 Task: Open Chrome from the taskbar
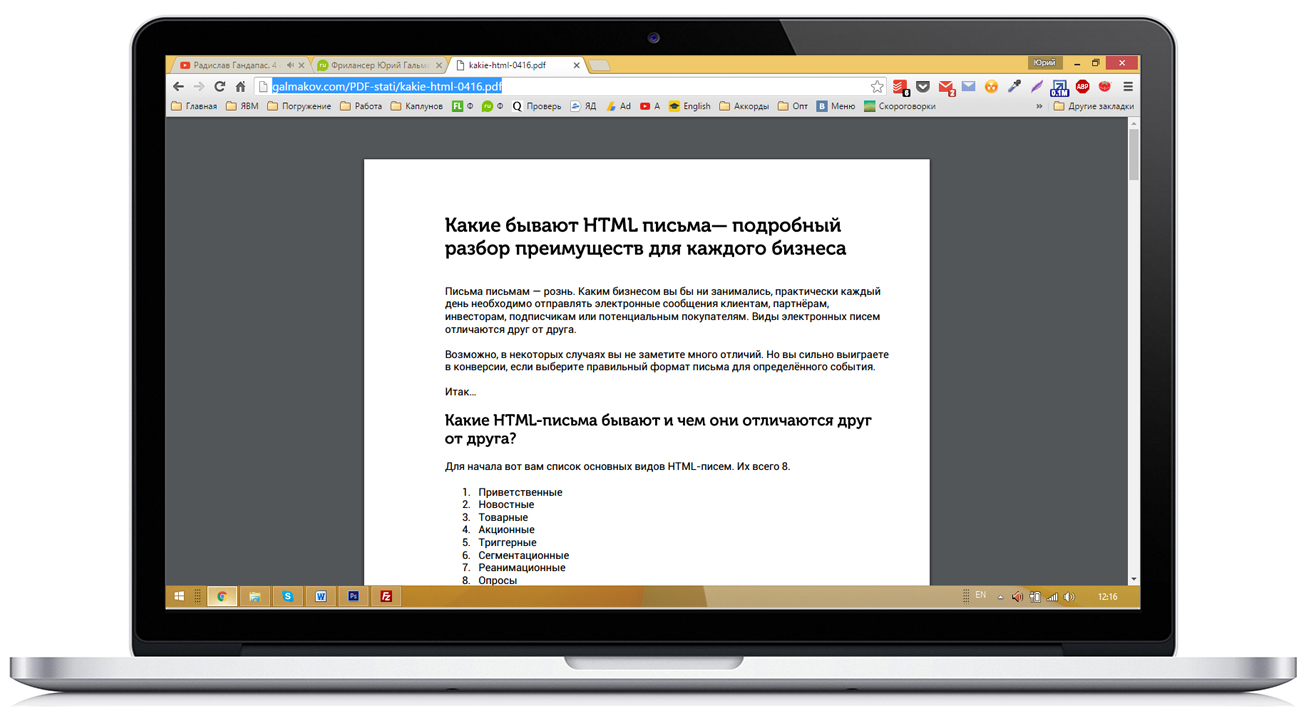tap(222, 597)
